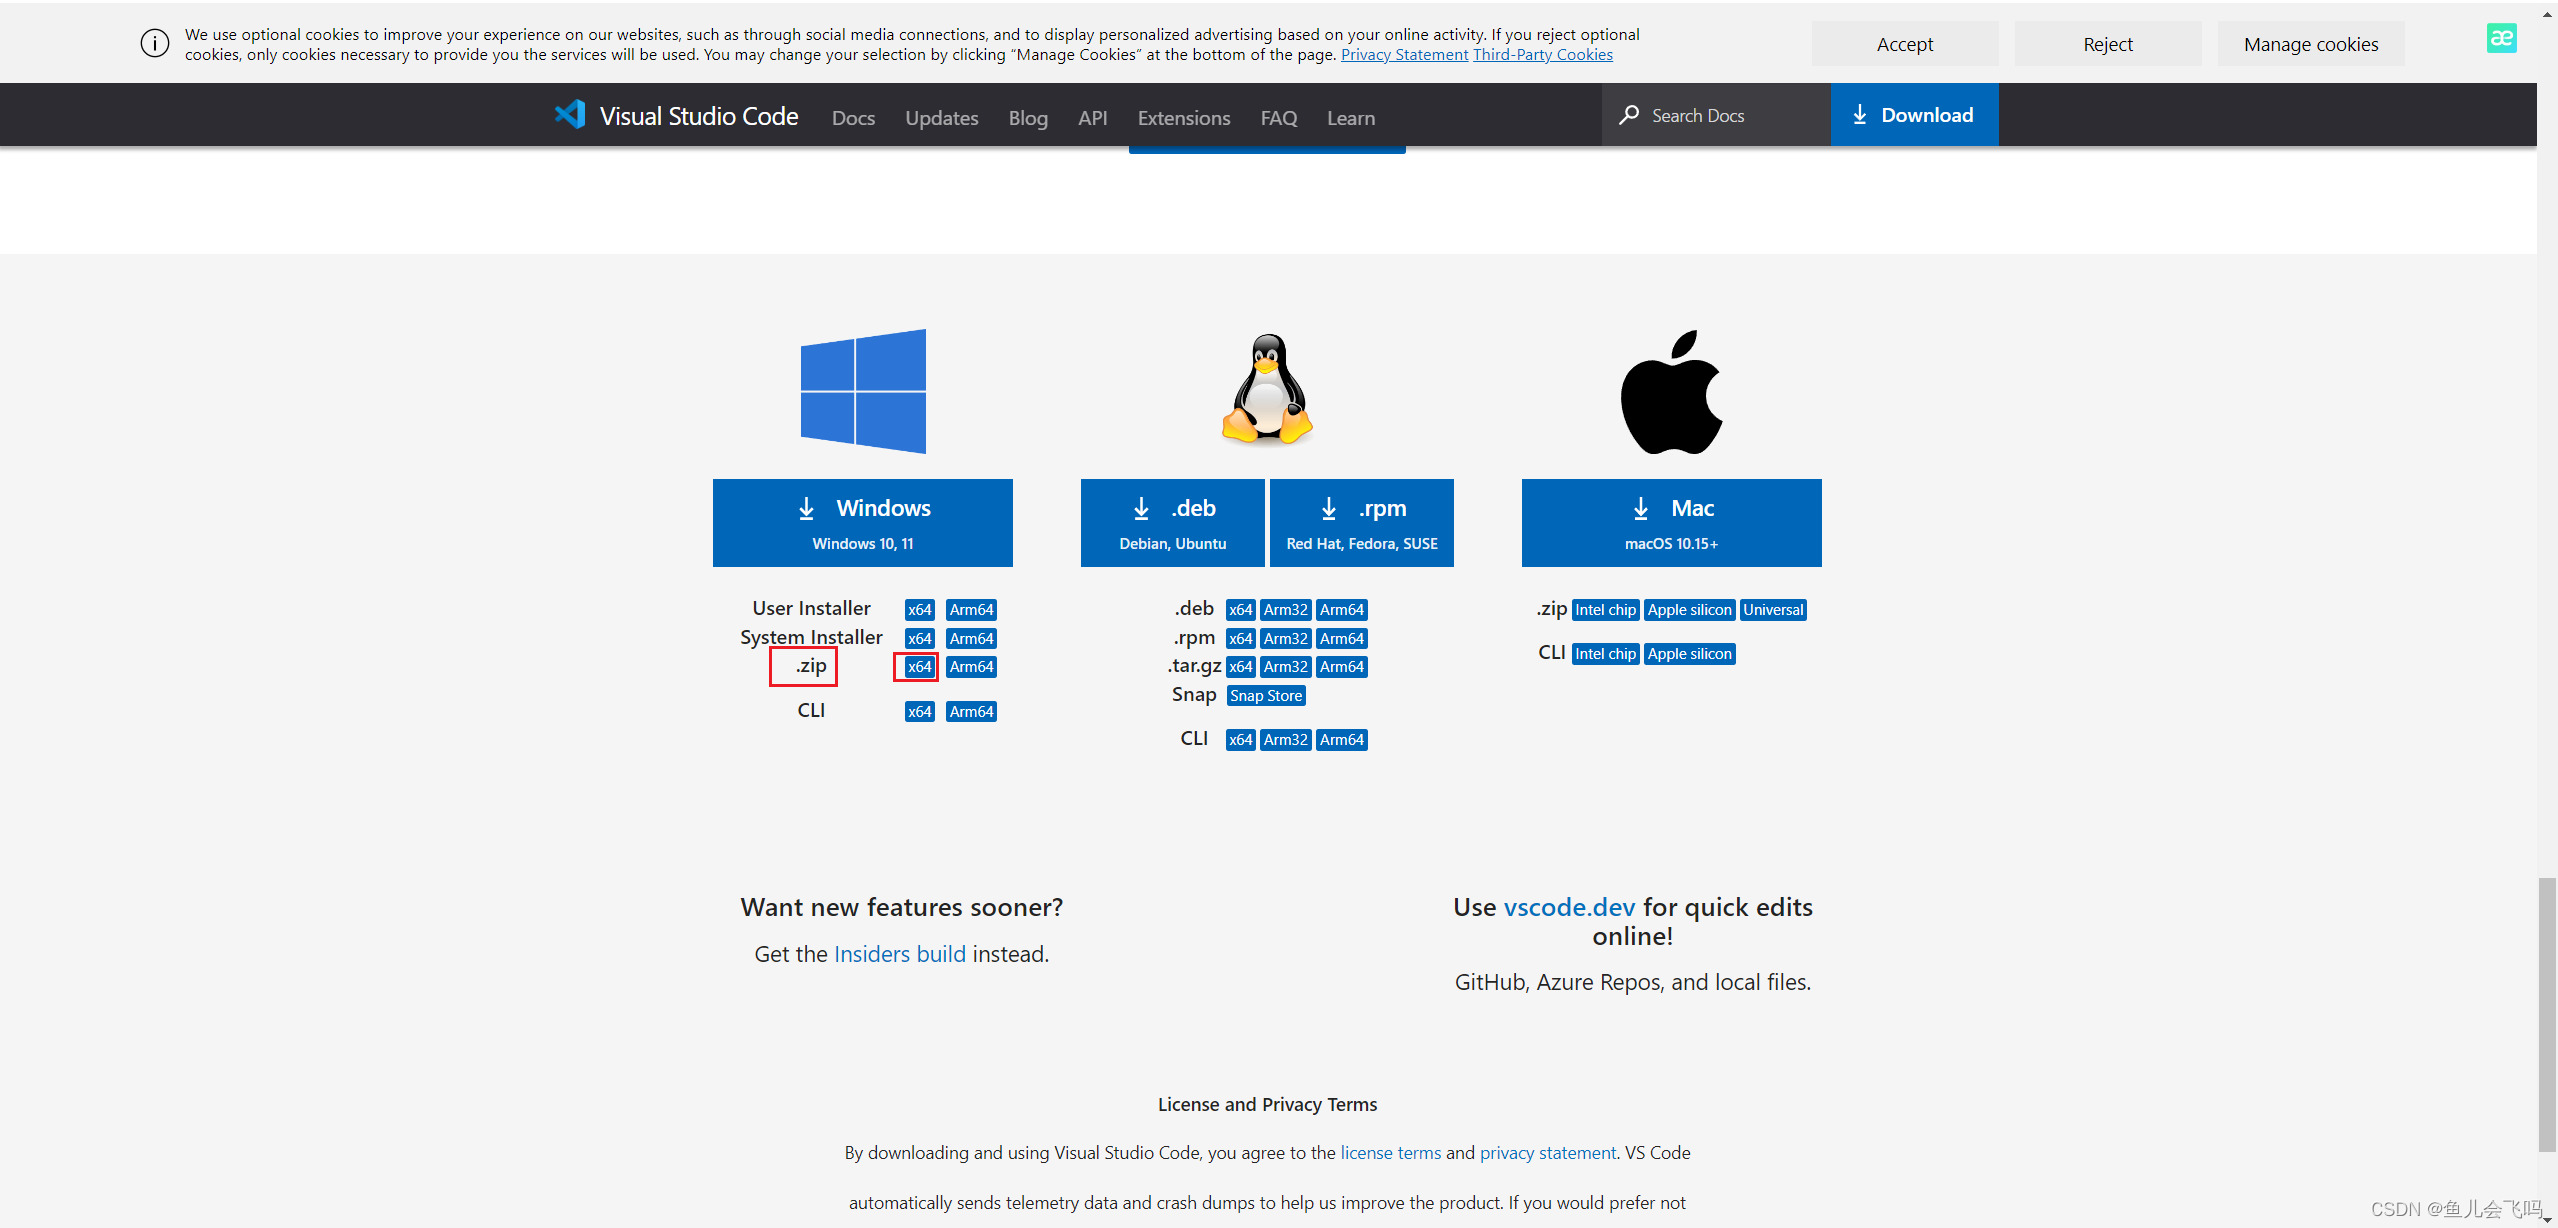Click the green browser extension icon top-right
This screenshot has height=1228, width=2558.
point(2501,38)
